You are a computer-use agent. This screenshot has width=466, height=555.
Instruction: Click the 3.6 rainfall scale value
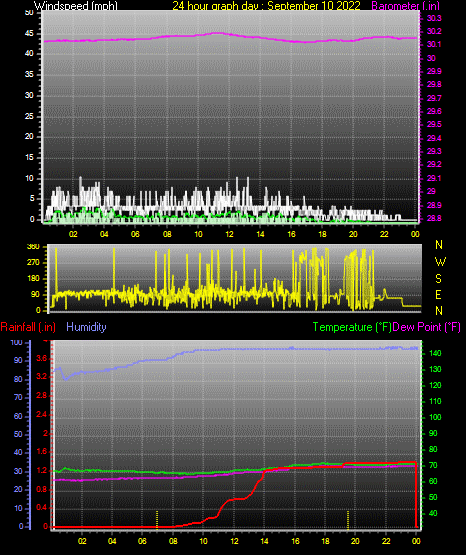[x=41, y=358]
